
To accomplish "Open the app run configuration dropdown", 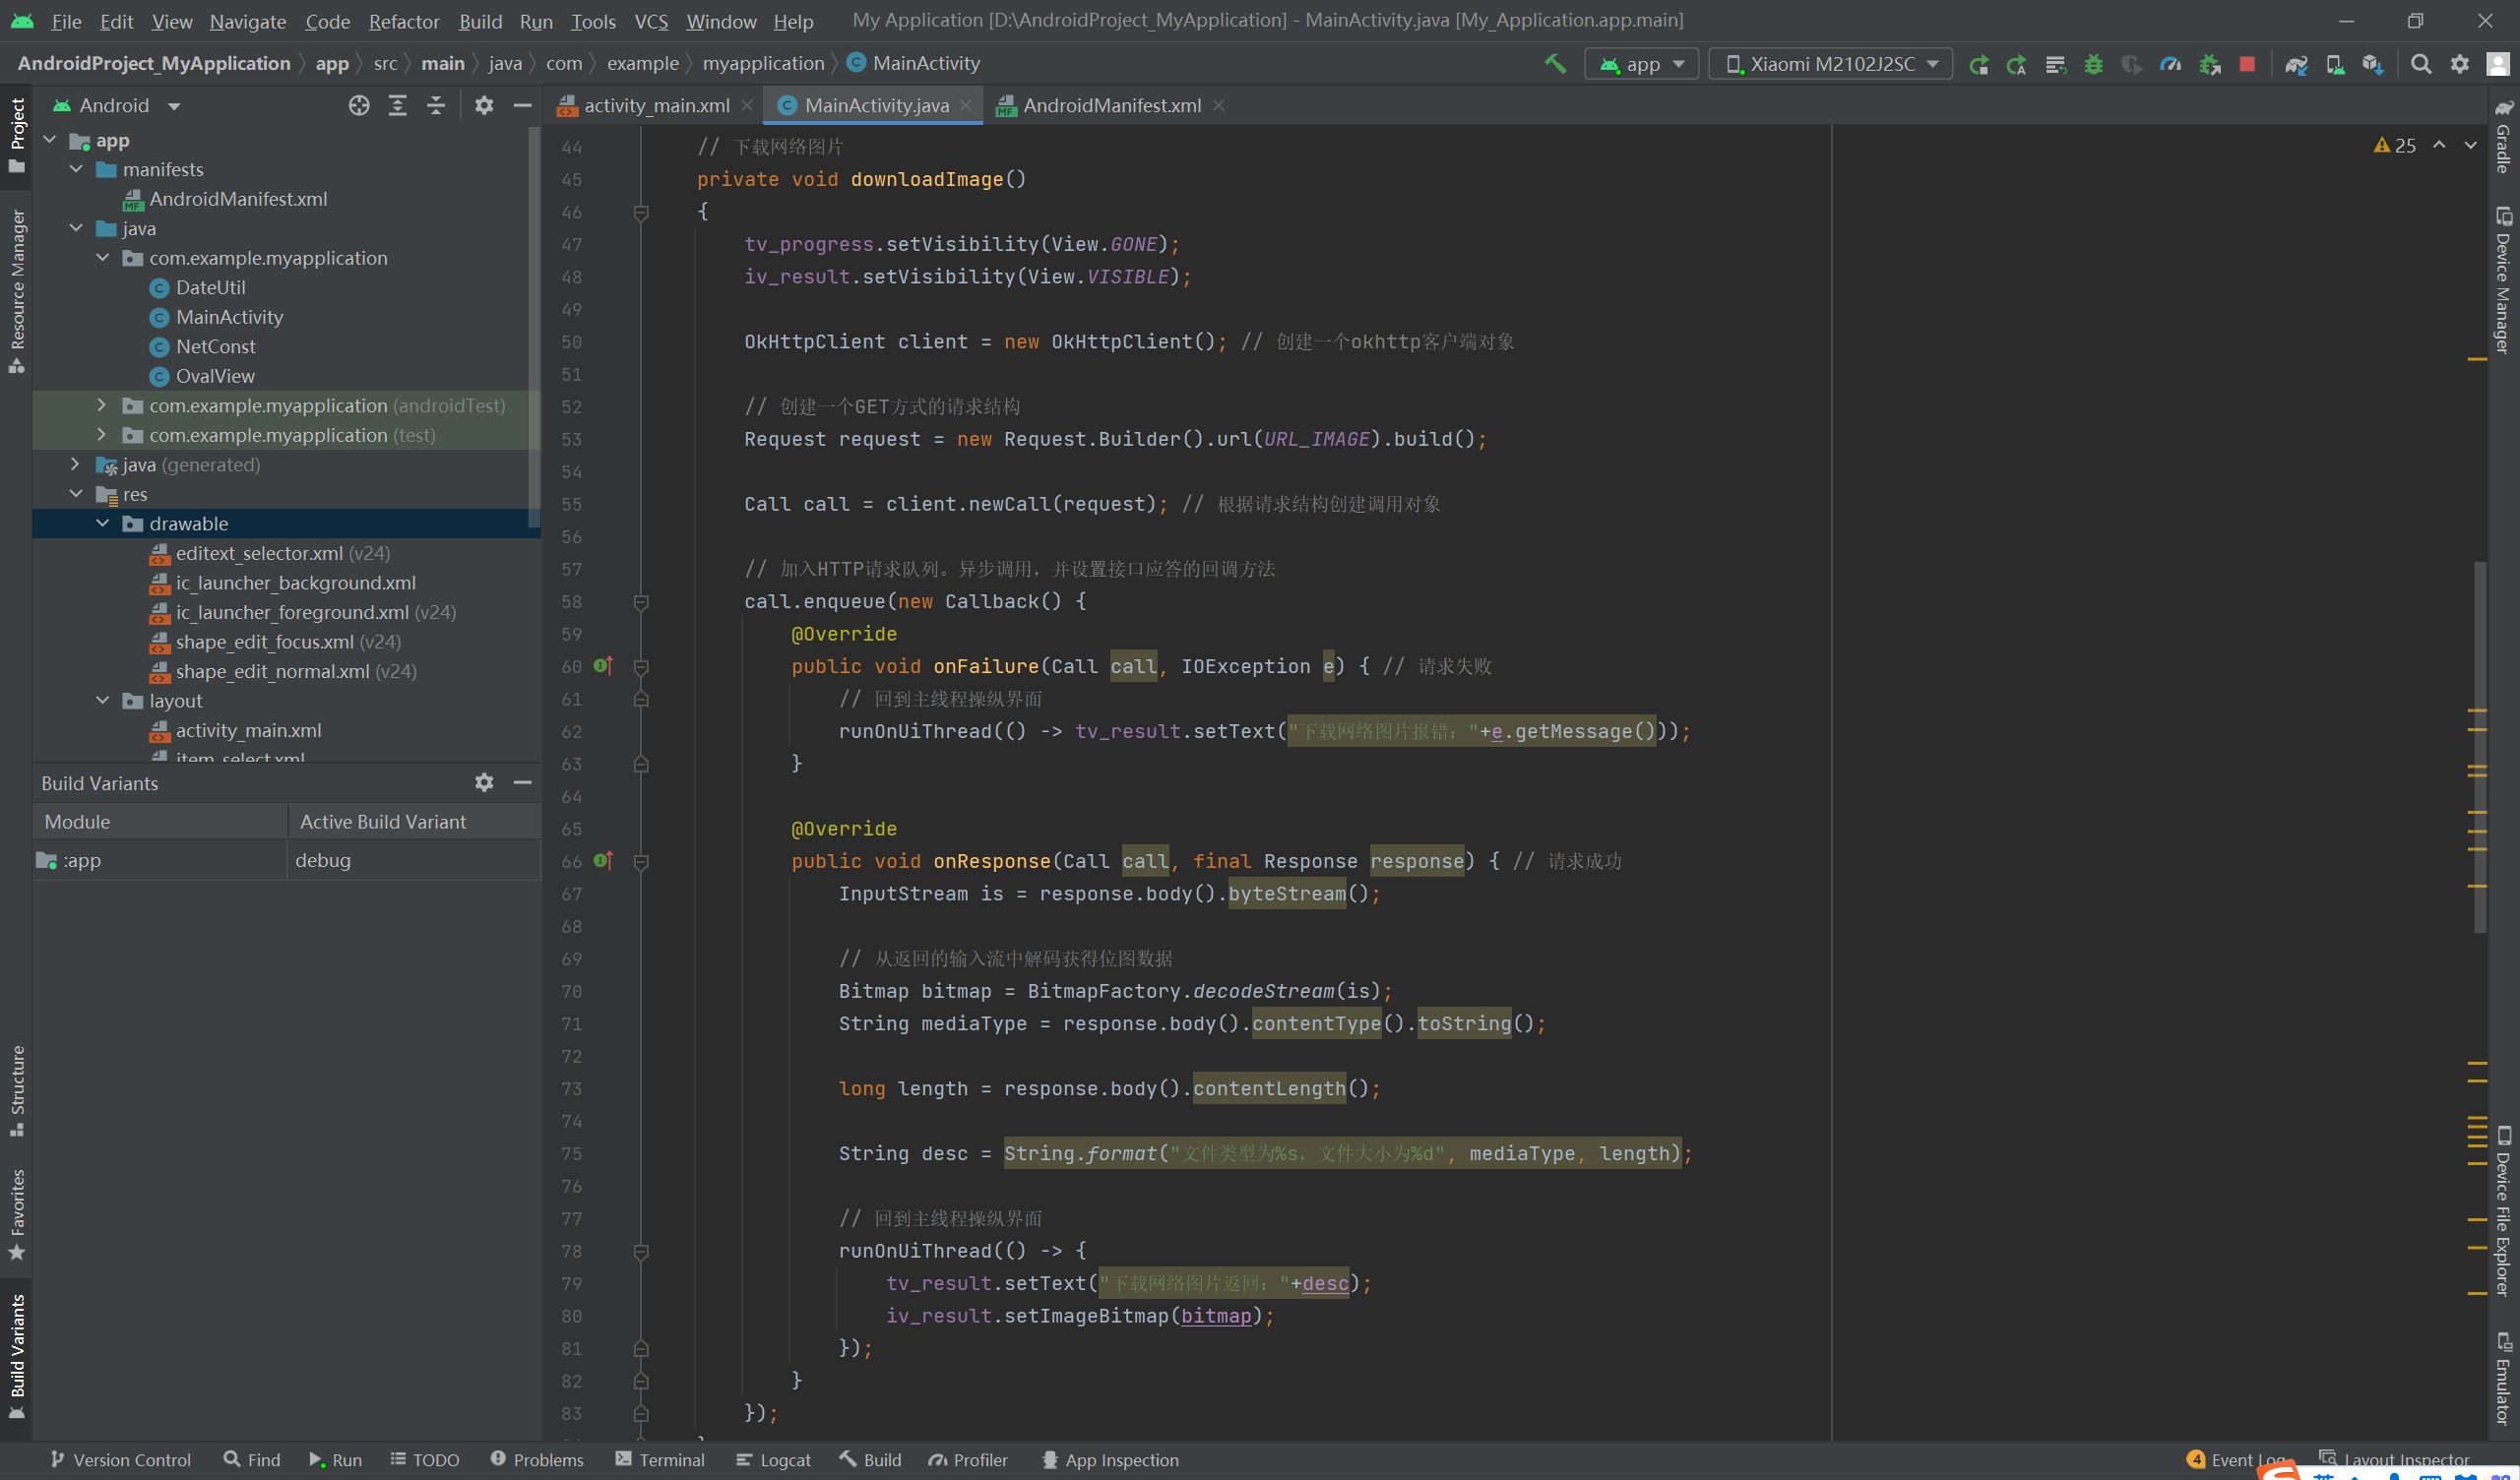I will [x=1642, y=64].
